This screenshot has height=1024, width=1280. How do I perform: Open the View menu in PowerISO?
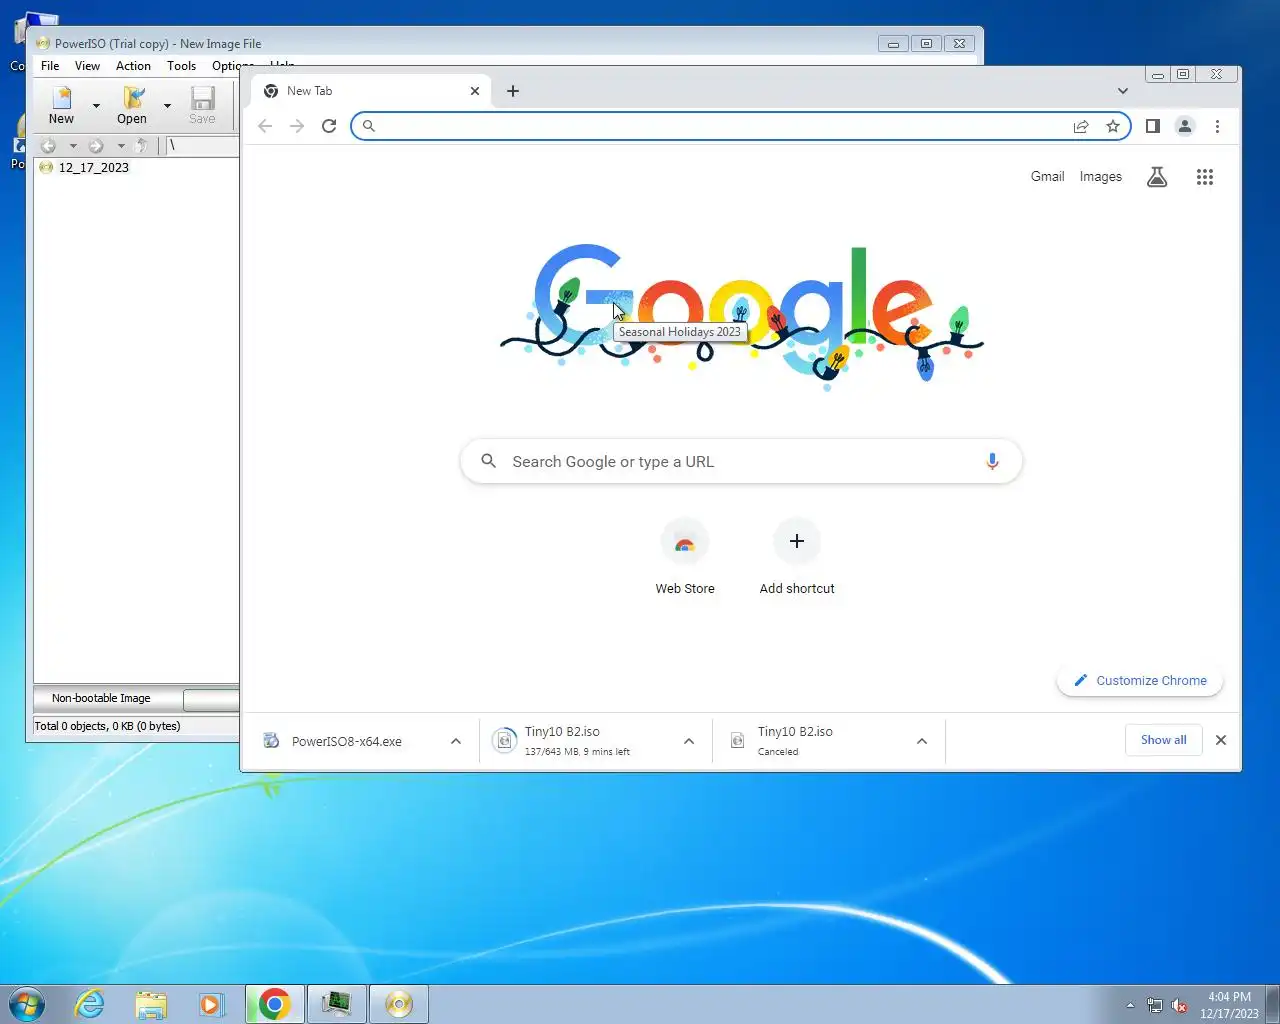87,66
